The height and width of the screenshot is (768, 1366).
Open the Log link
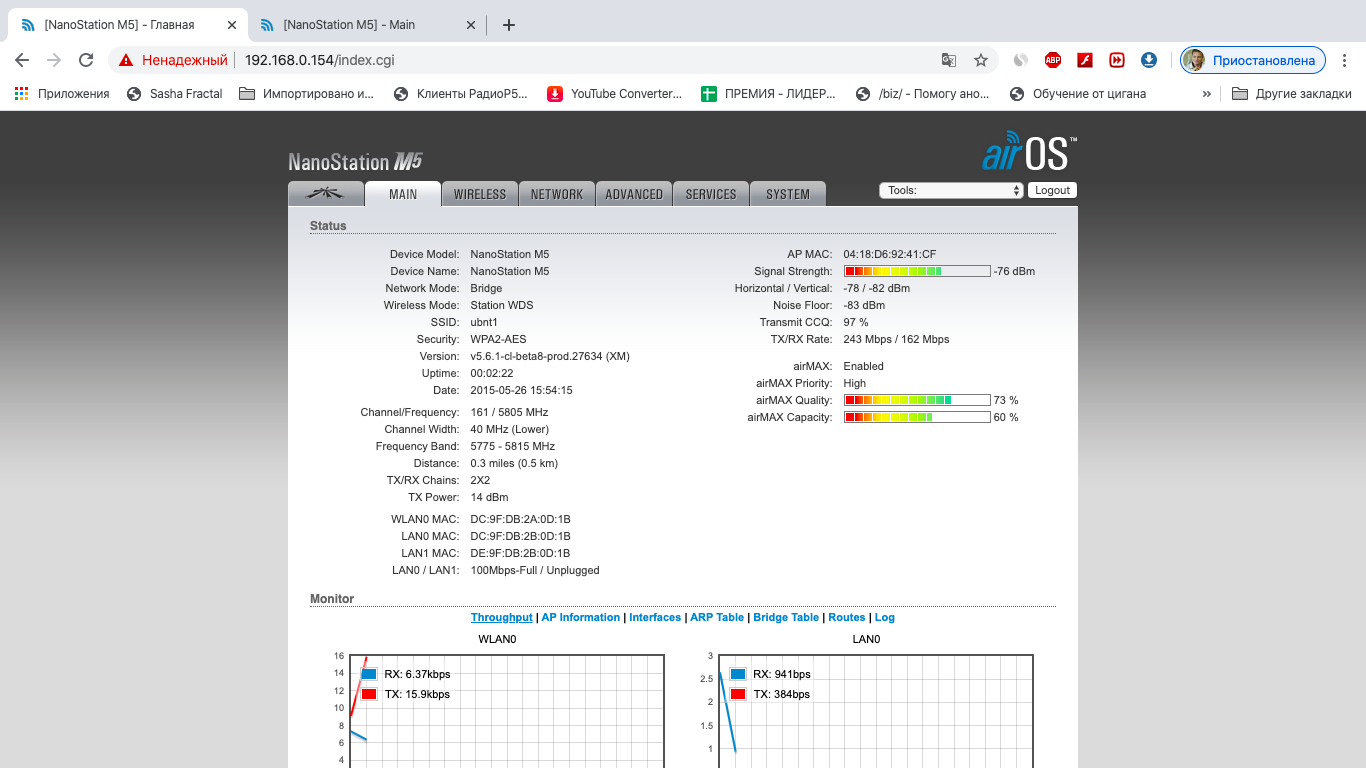pyautogui.click(x=885, y=618)
